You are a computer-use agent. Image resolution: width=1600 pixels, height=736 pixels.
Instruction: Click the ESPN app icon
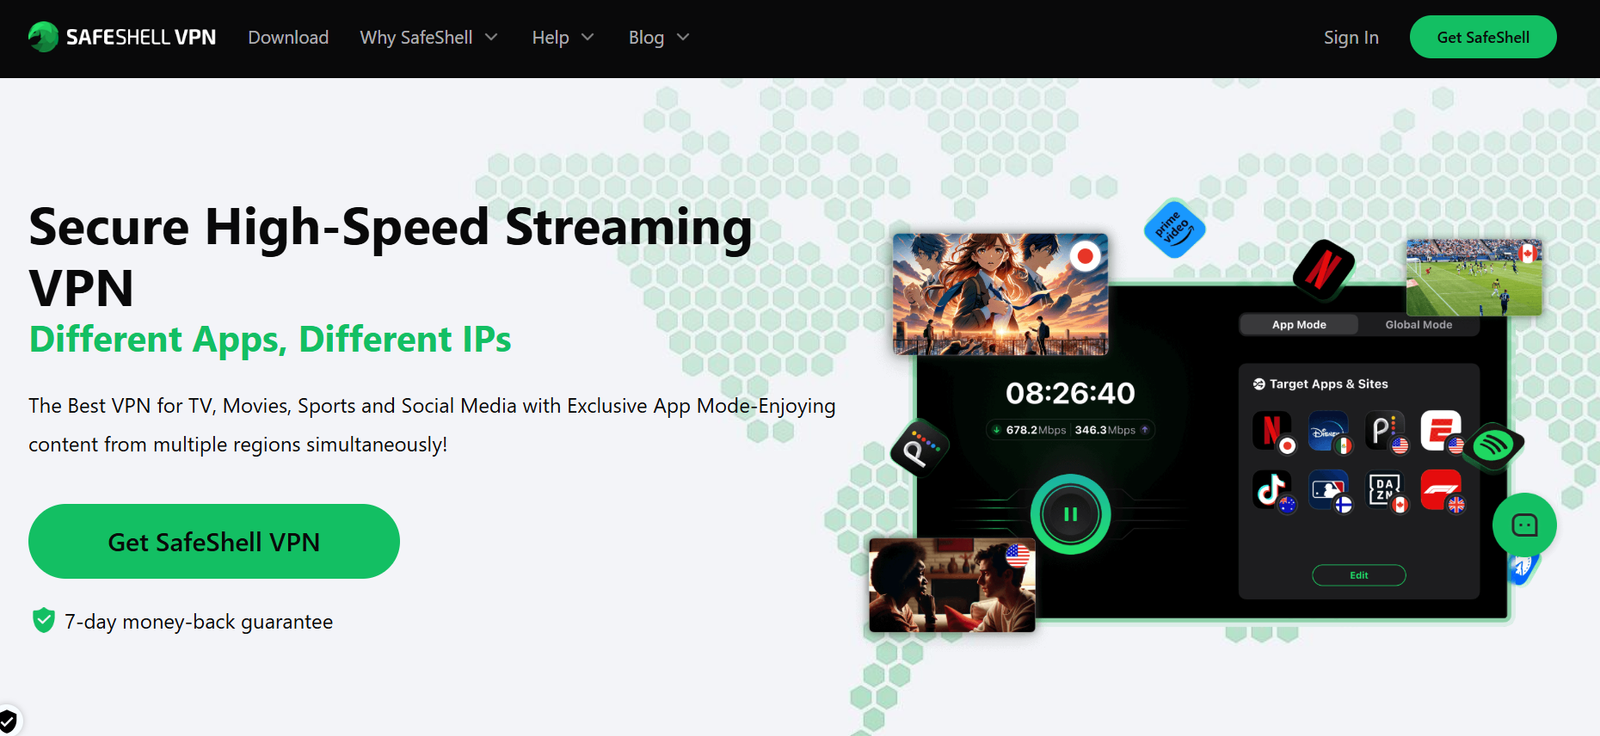(1440, 431)
